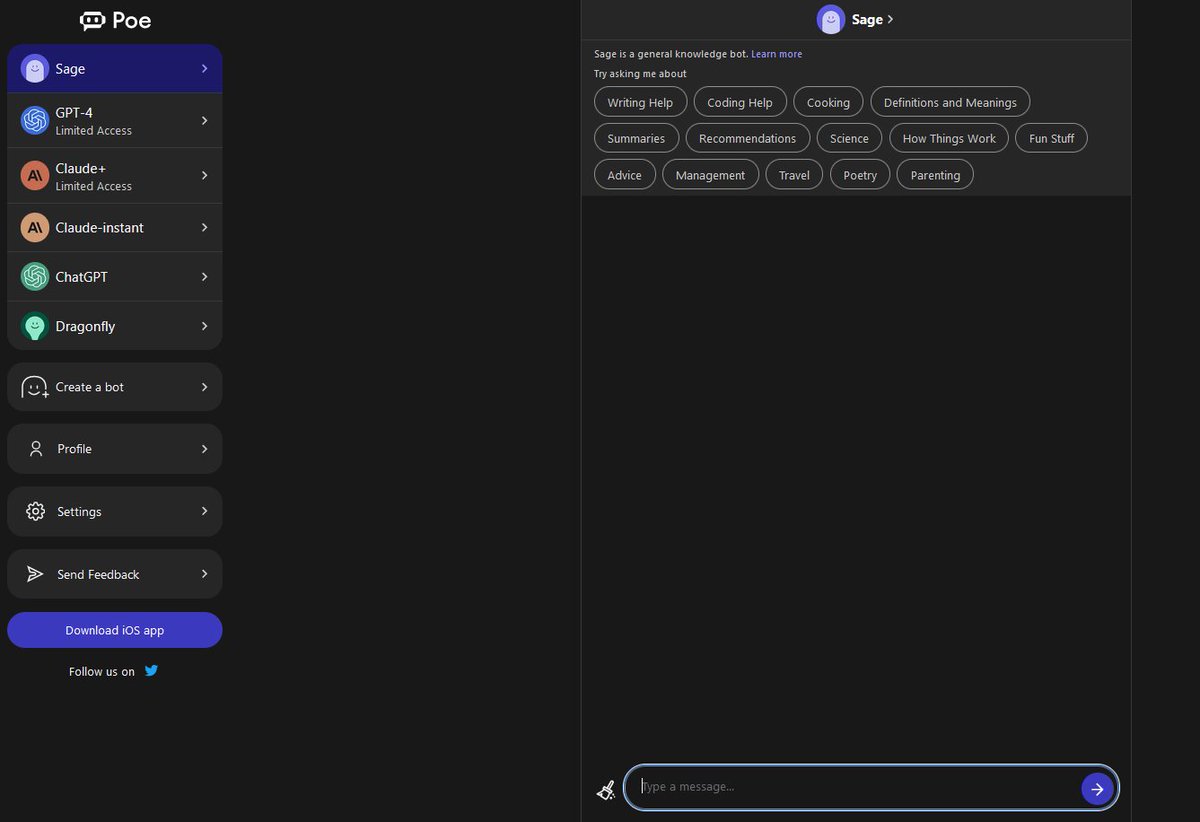This screenshot has width=1200, height=822.
Task: Send message with arrow button
Action: click(1097, 789)
